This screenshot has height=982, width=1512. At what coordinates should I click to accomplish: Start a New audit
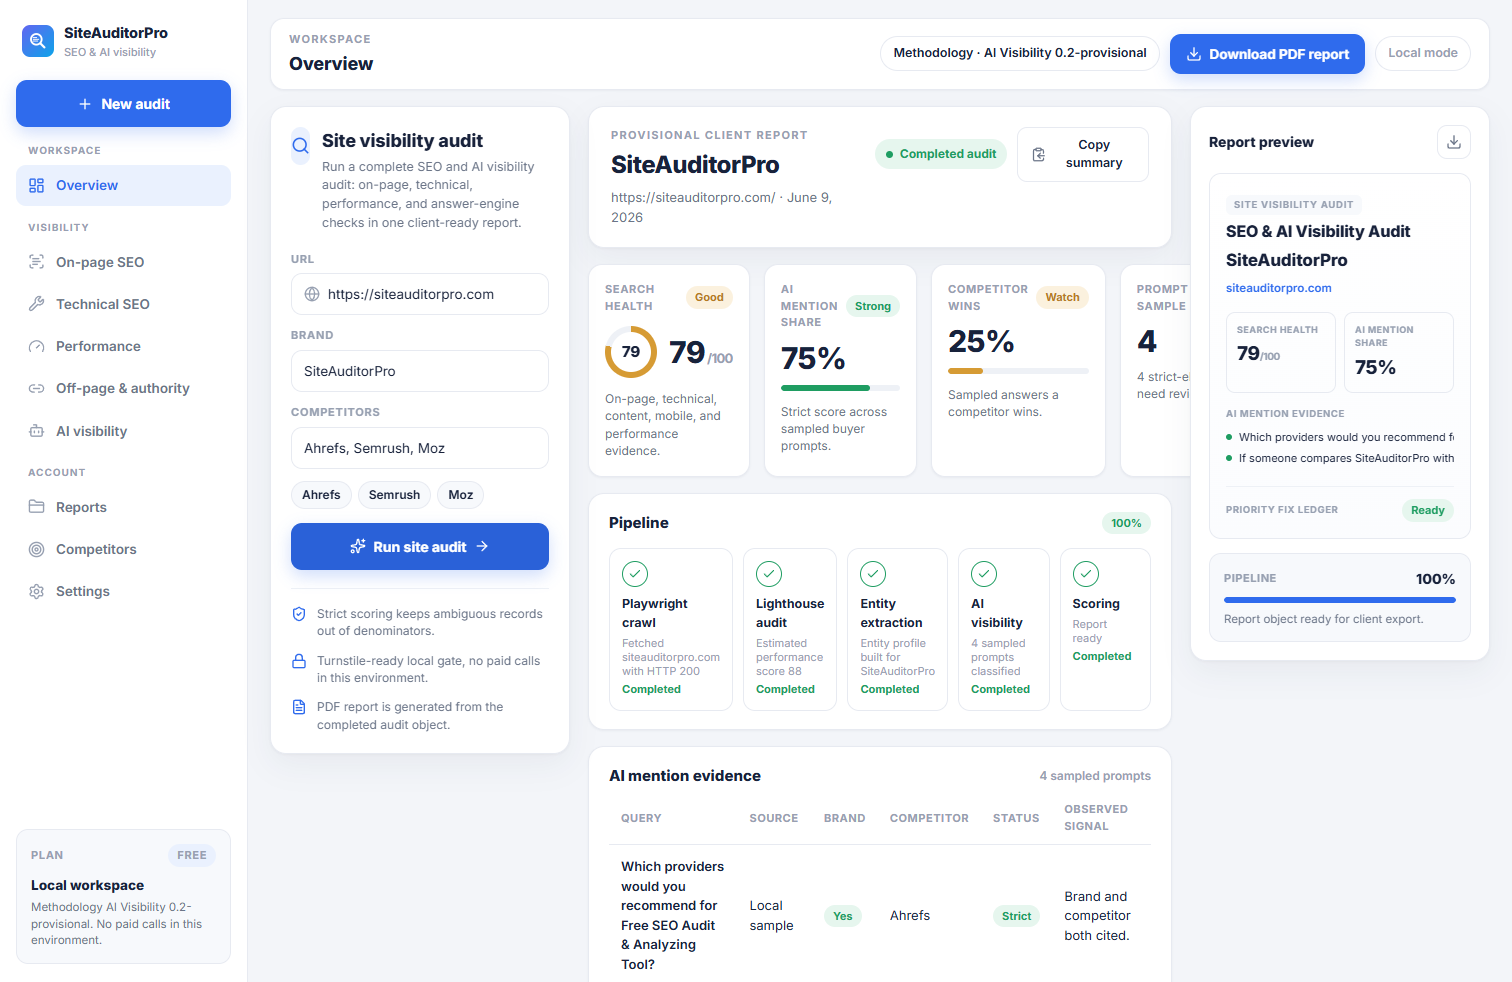[x=123, y=104]
